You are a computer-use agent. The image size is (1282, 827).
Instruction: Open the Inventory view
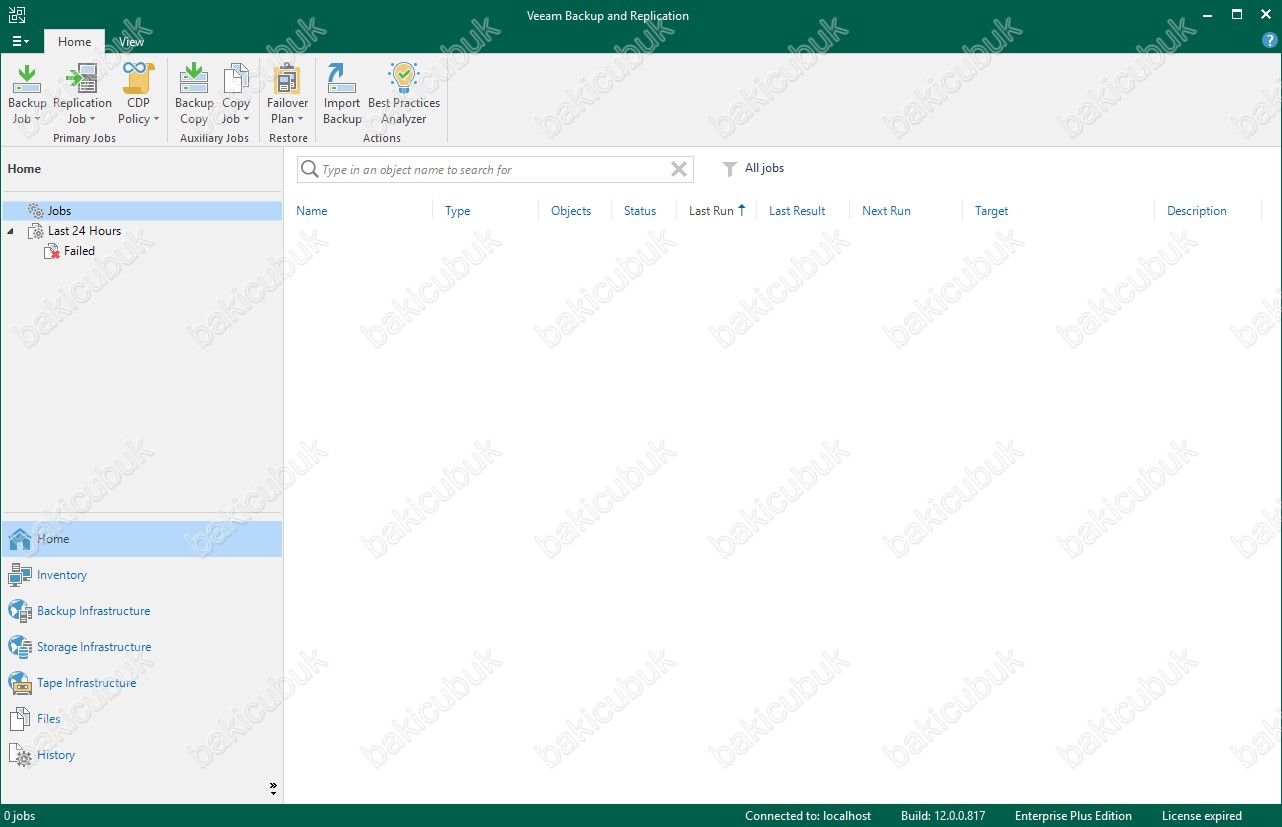click(x=141, y=575)
